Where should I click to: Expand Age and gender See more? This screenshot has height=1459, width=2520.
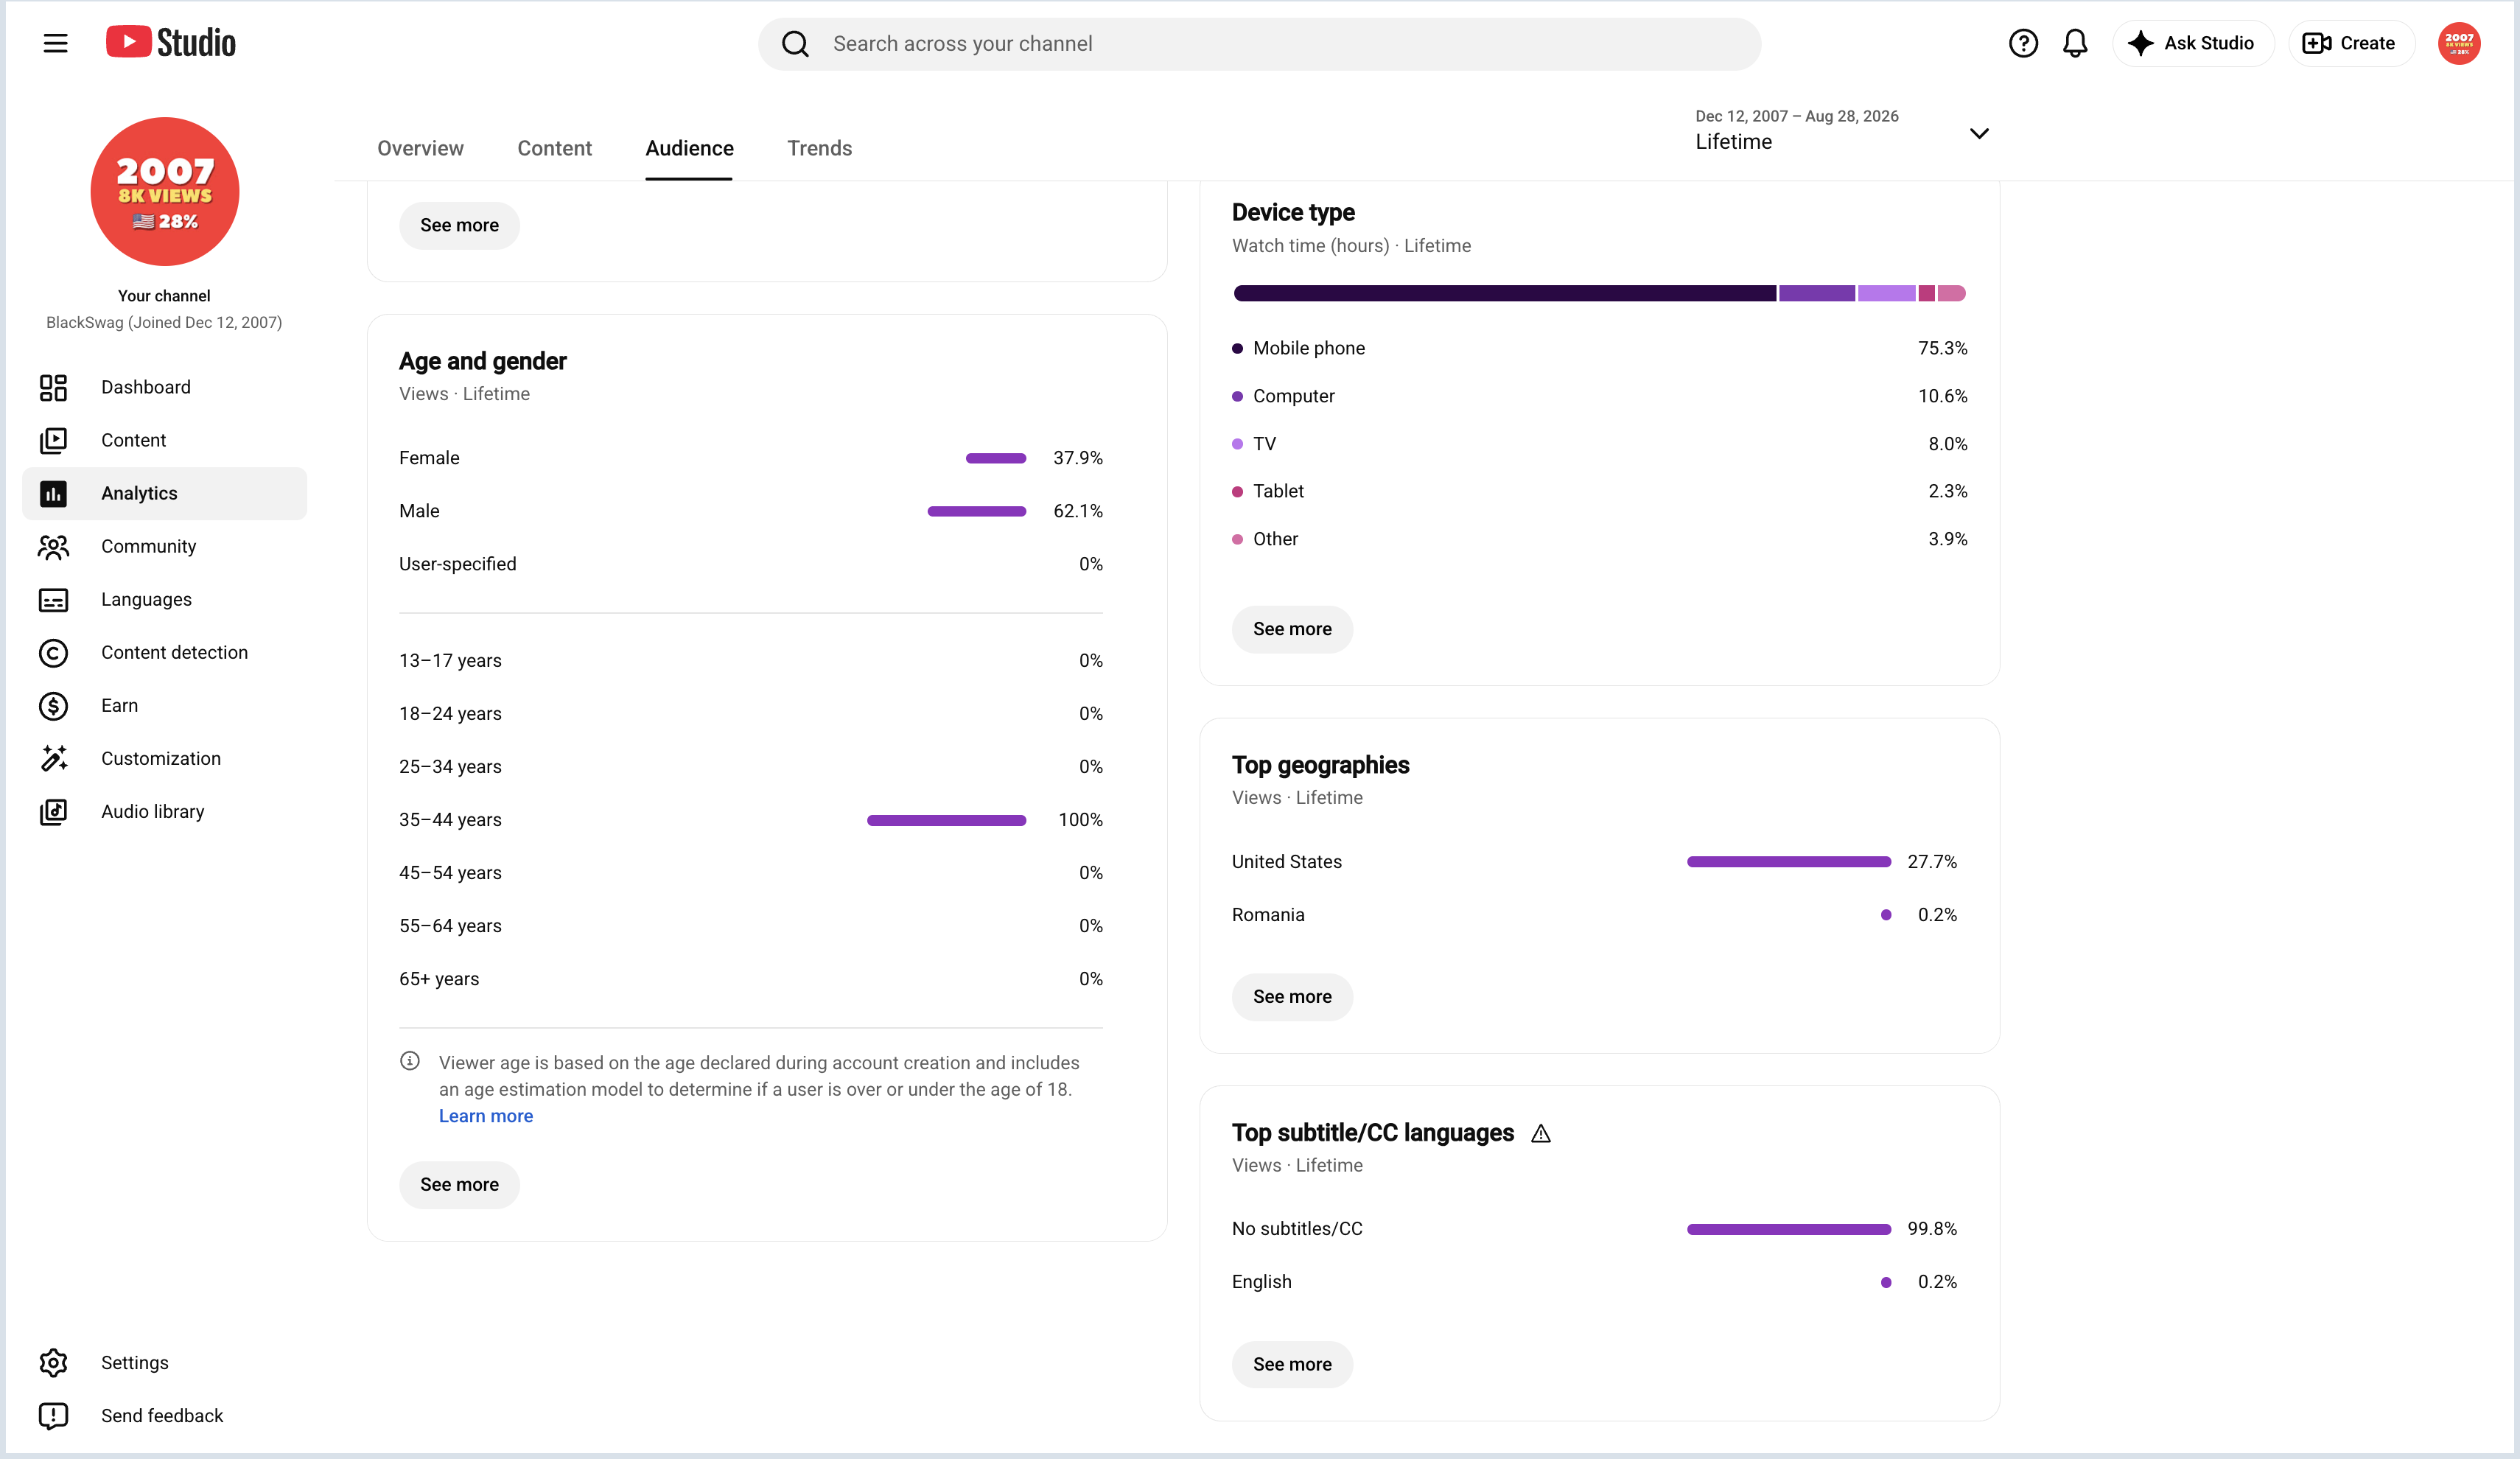459,1185
